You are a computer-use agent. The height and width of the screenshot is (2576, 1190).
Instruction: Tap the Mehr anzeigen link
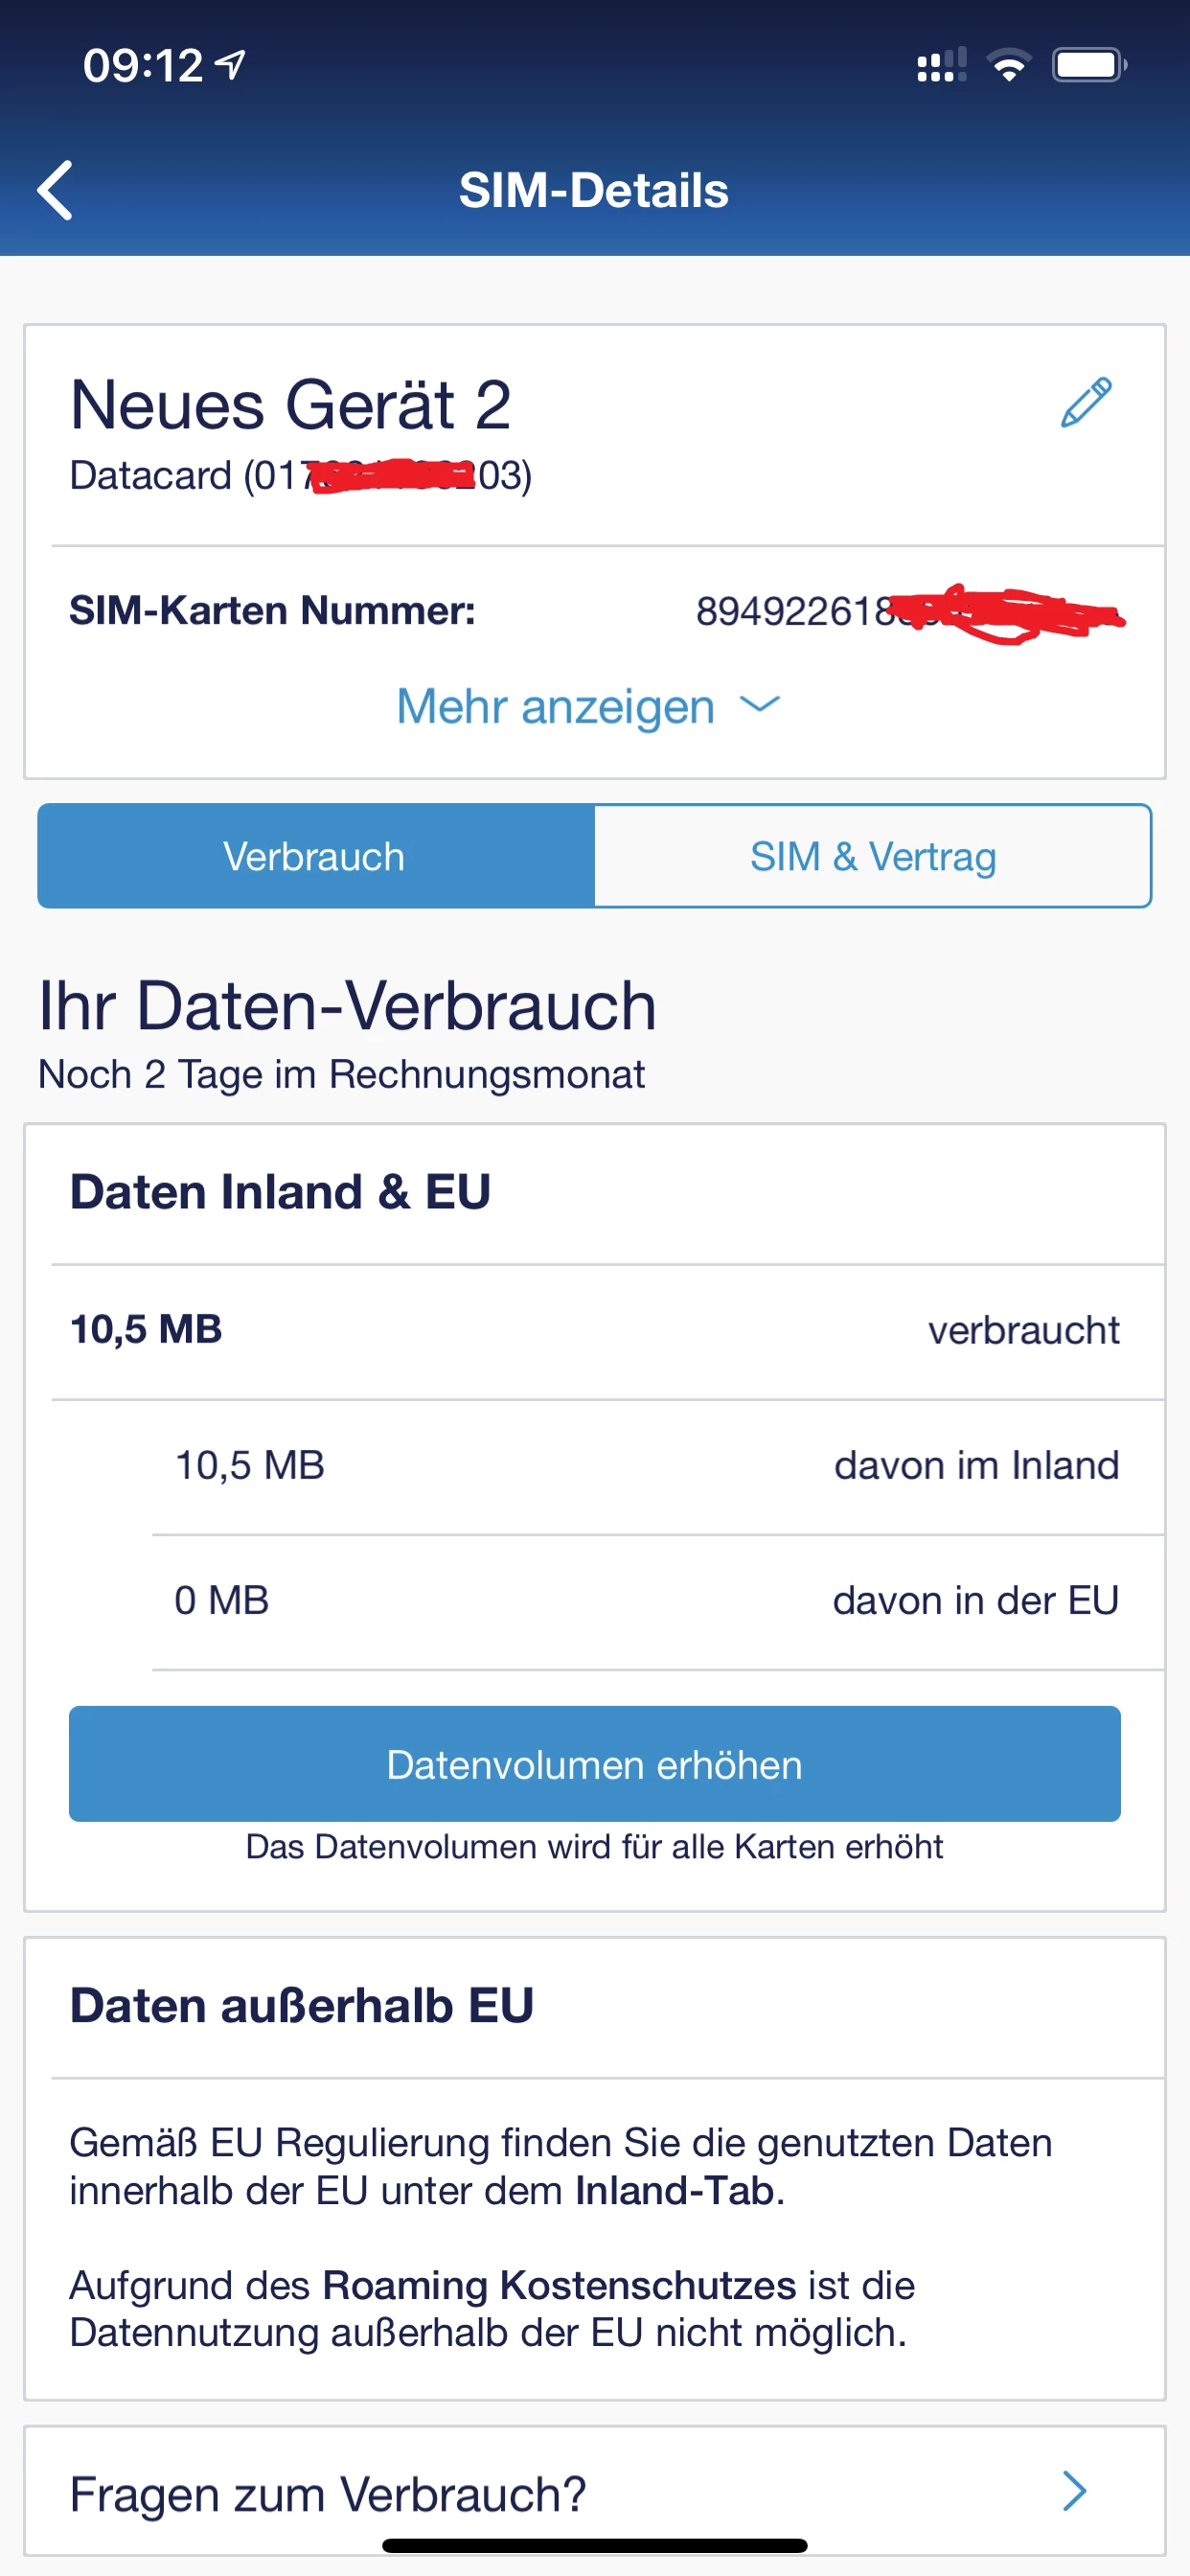(556, 706)
